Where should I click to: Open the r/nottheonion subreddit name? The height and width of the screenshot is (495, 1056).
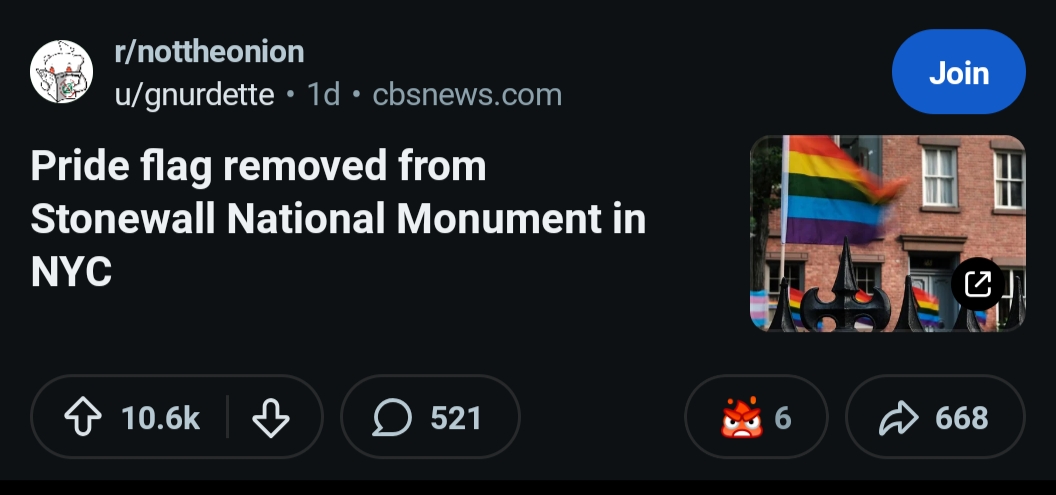[210, 51]
